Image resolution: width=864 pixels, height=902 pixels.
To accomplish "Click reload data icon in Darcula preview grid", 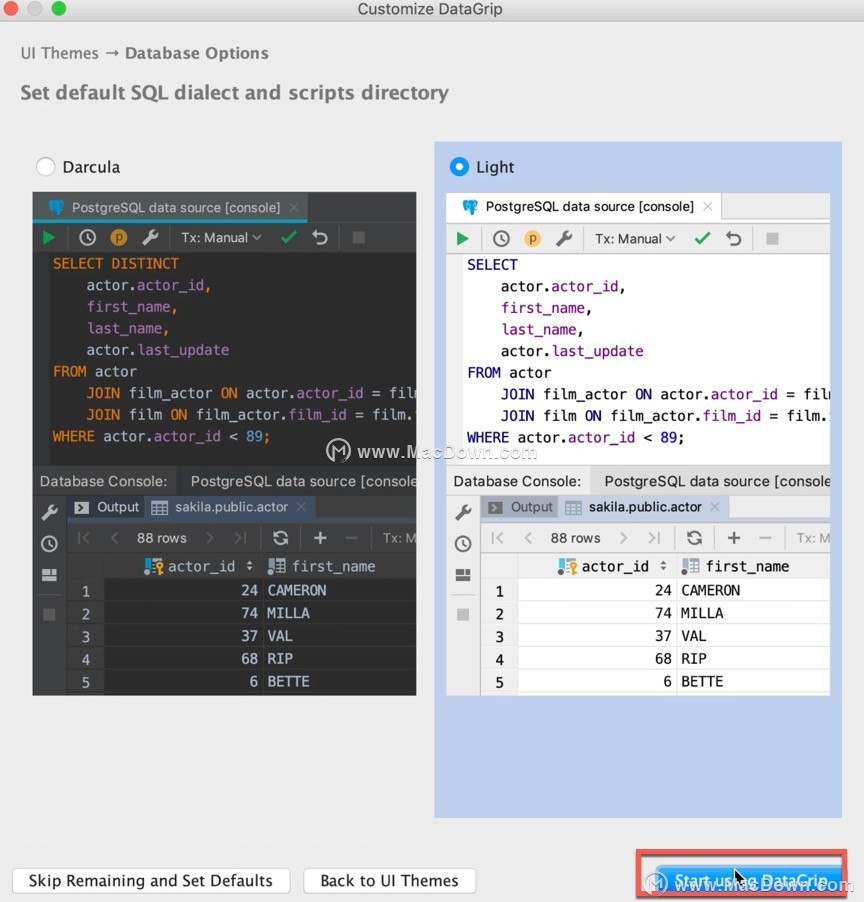I will [x=281, y=538].
